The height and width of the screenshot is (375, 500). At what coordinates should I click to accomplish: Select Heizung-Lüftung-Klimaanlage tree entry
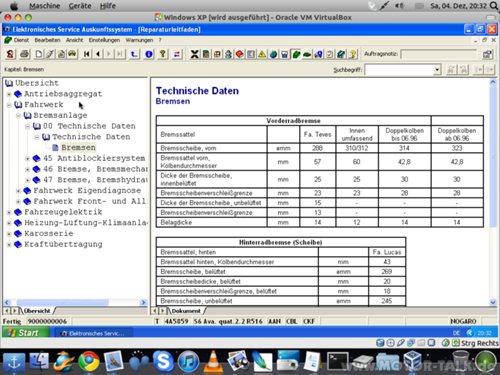point(86,223)
